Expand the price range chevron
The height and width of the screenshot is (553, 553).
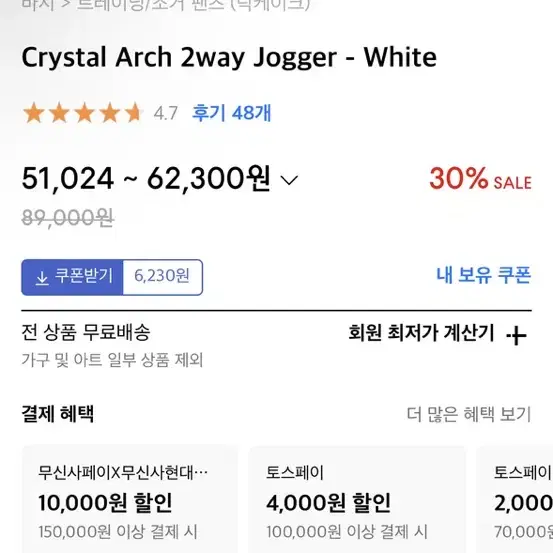pyautogui.click(x=289, y=180)
